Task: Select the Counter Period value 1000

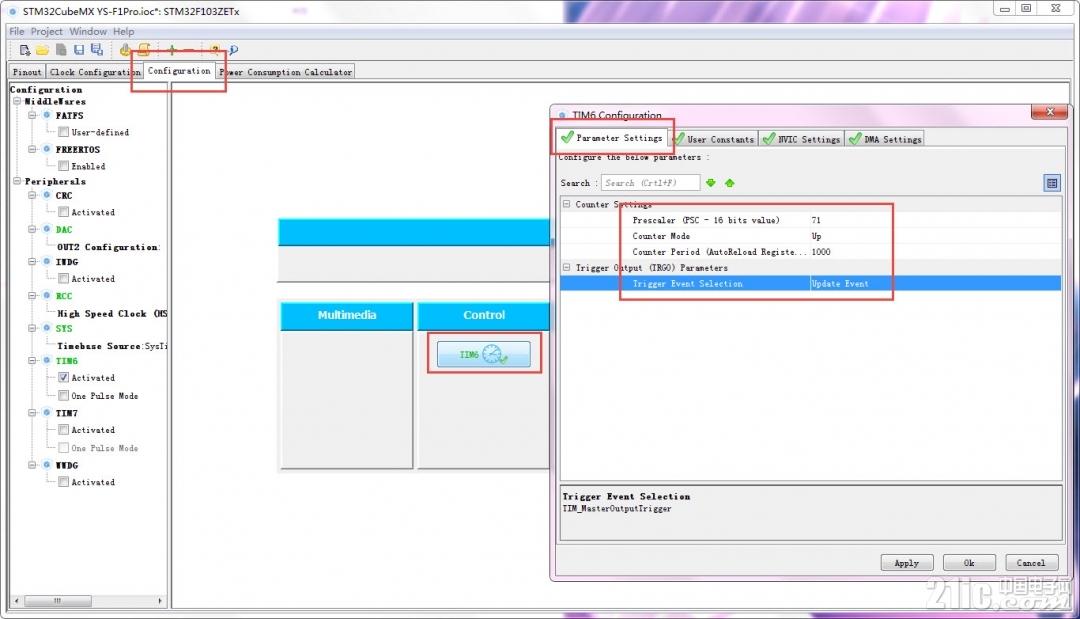Action: [x=935, y=252]
